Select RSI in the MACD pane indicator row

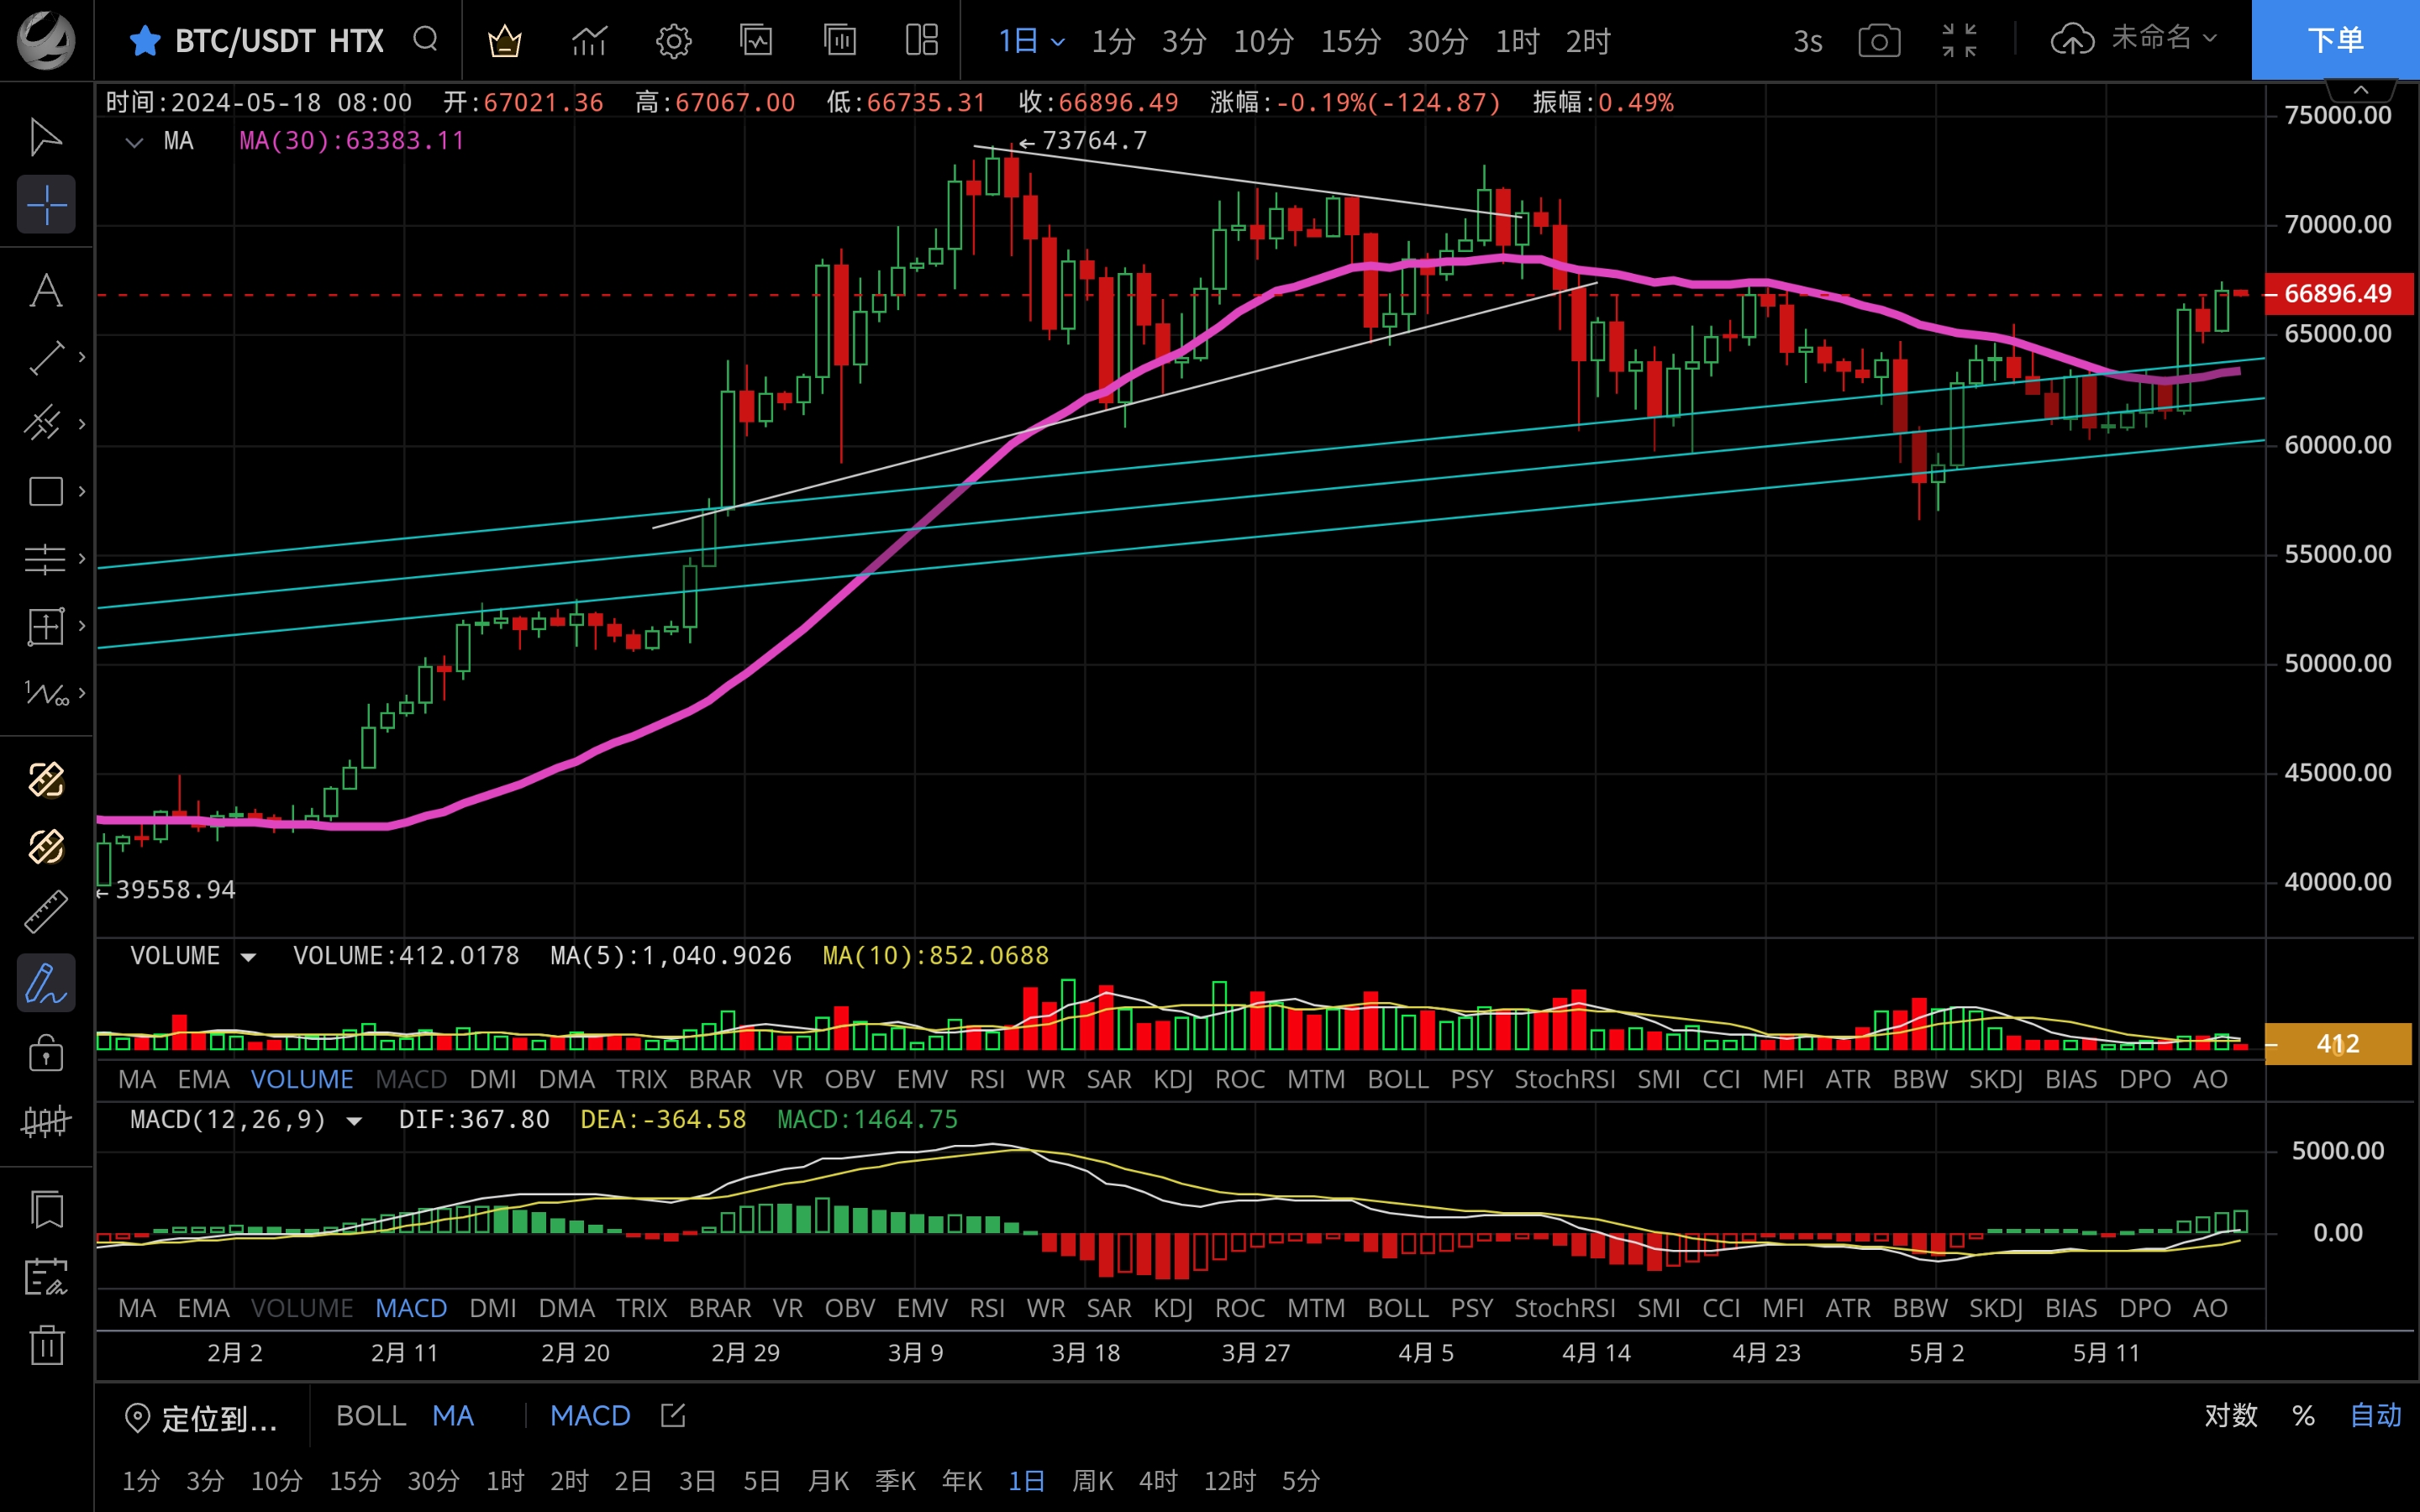click(x=987, y=1308)
